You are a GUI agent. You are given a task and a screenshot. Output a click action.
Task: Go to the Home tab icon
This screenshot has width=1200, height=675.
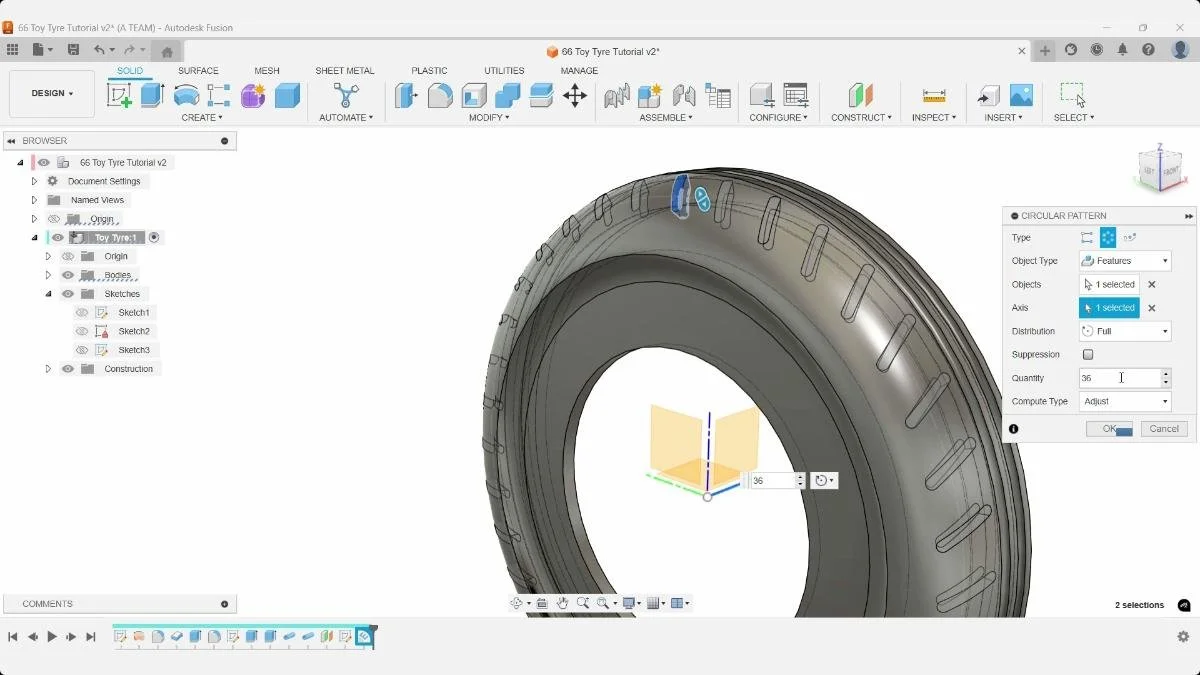coord(167,52)
